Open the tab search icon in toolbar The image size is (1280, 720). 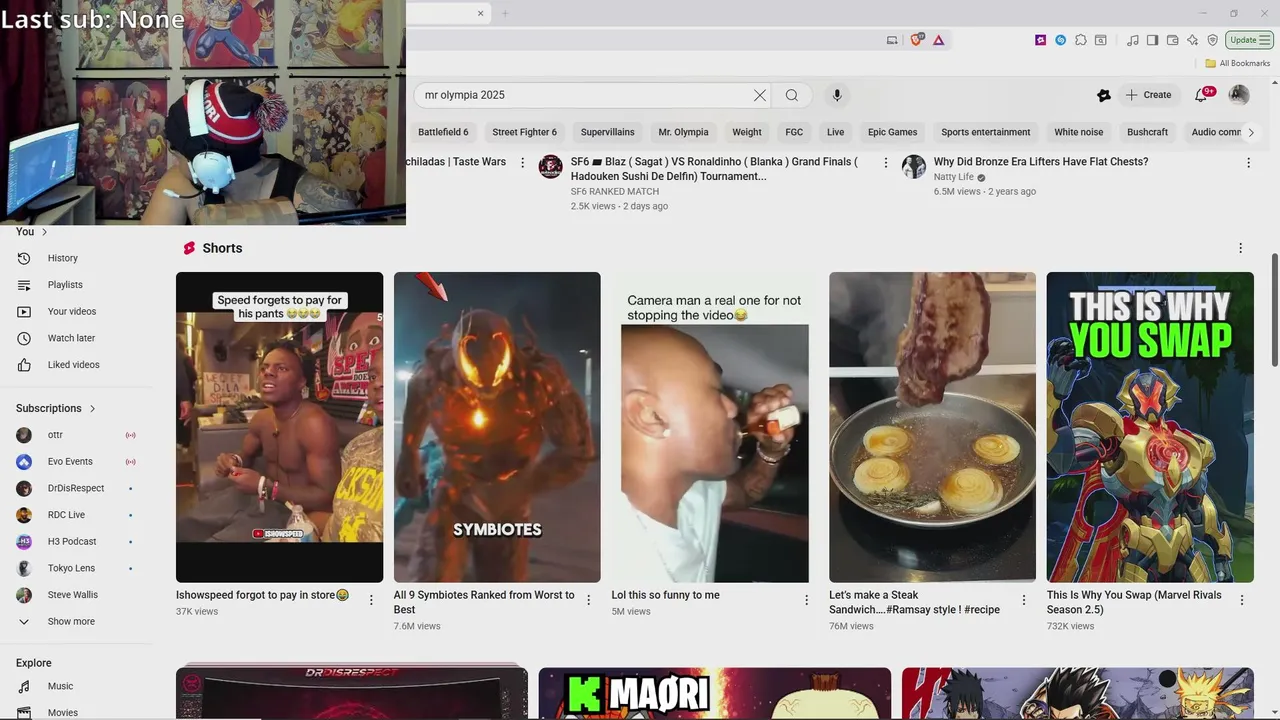(1101, 40)
